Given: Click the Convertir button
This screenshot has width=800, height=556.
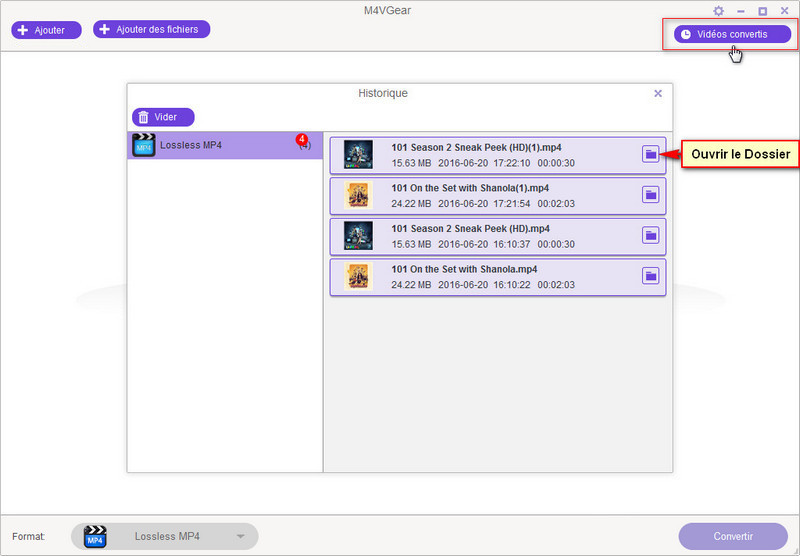Looking at the screenshot, I should click(733, 536).
